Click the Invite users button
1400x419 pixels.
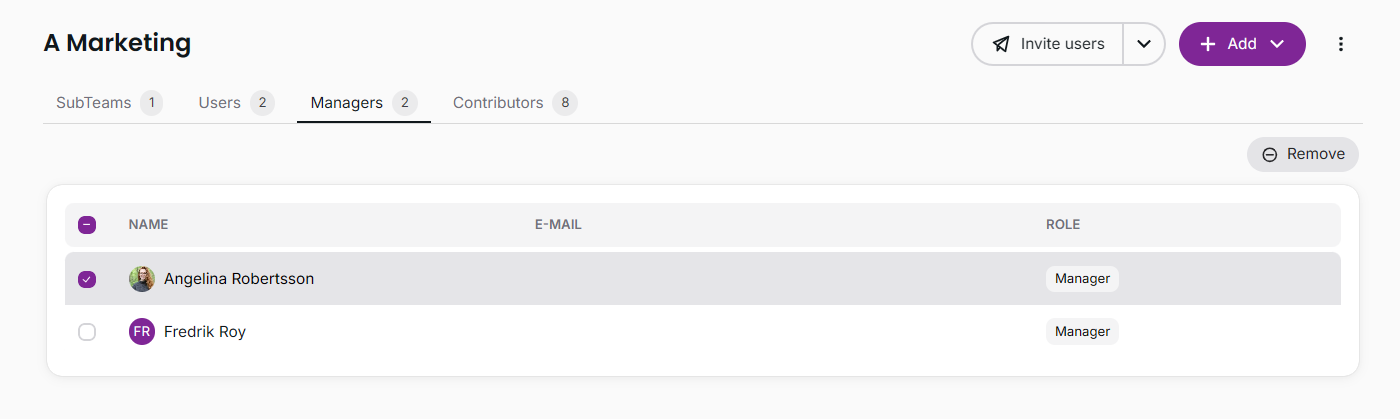click(x=1048, y=44)
